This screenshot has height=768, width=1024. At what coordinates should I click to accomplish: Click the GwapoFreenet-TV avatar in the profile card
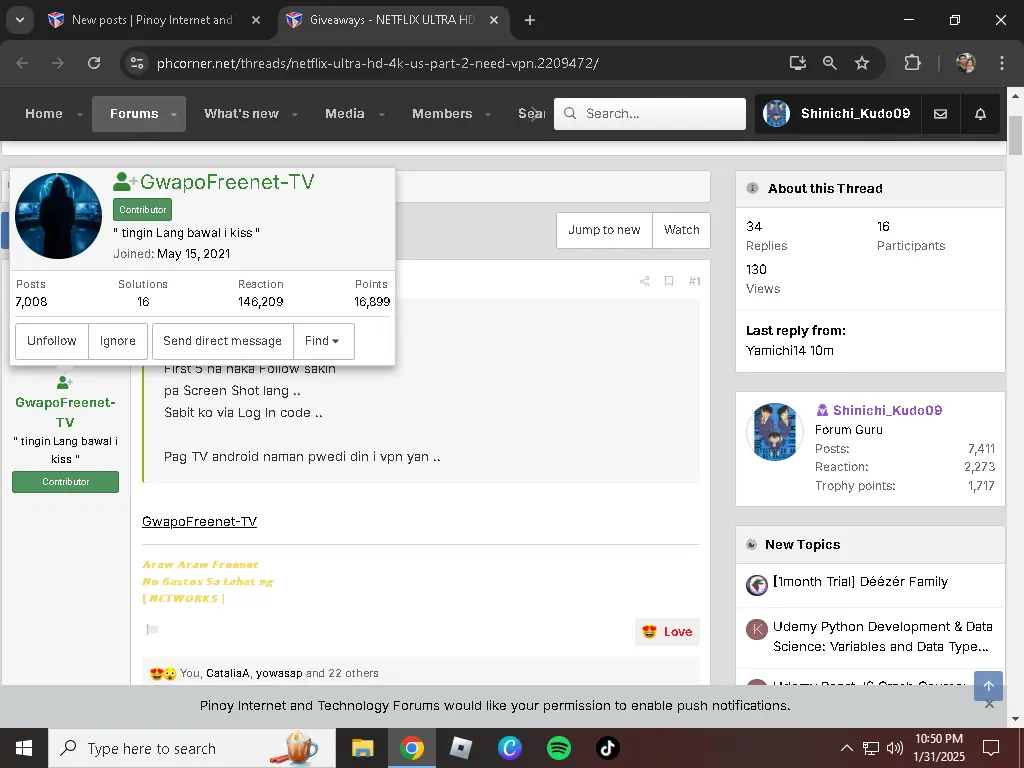click(58, 216)
